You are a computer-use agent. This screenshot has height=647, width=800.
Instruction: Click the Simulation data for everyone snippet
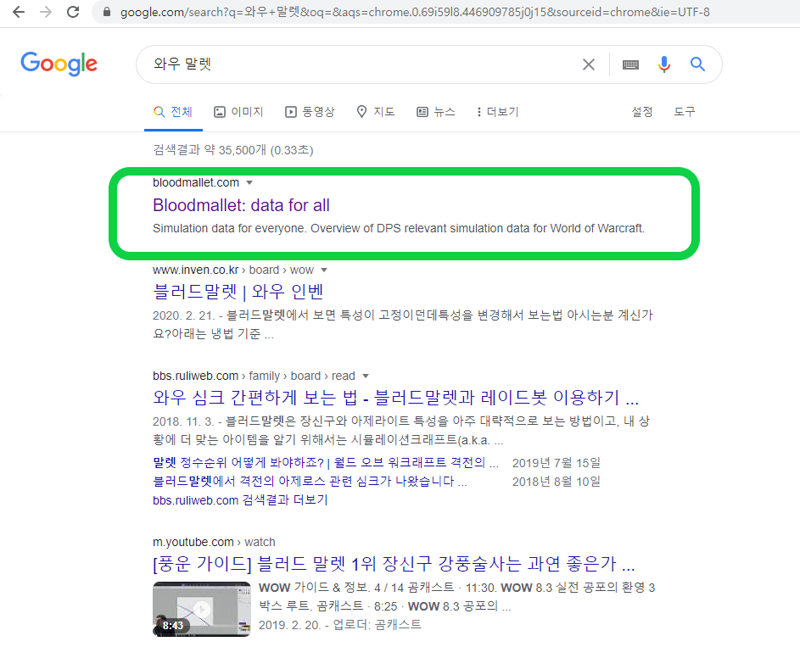(x=398, y=228)
